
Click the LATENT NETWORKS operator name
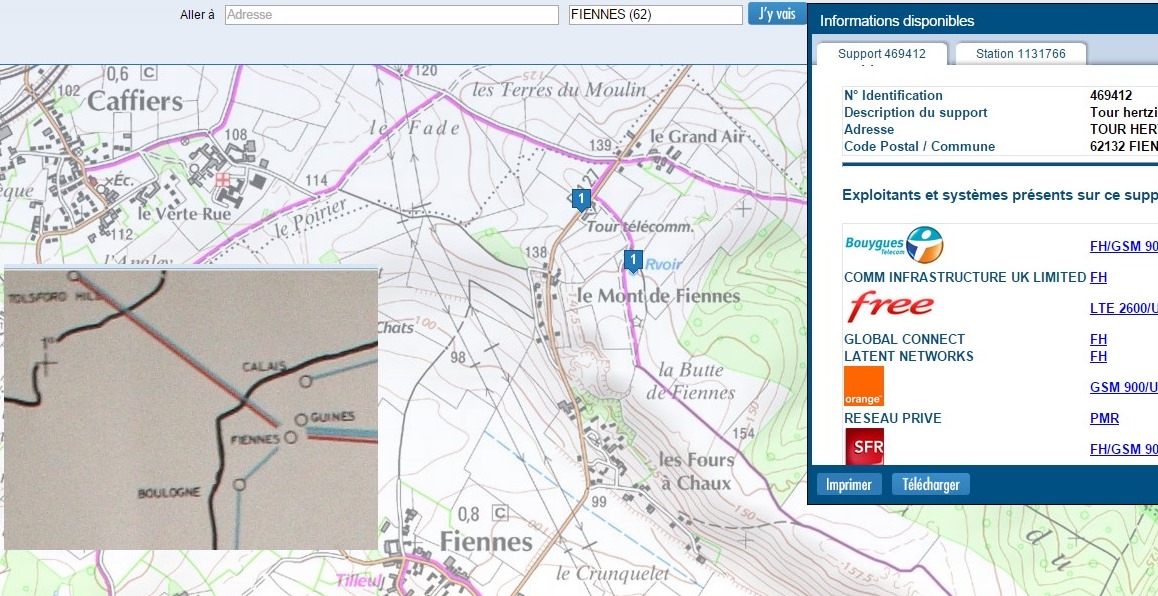click(x=908, y=356)
